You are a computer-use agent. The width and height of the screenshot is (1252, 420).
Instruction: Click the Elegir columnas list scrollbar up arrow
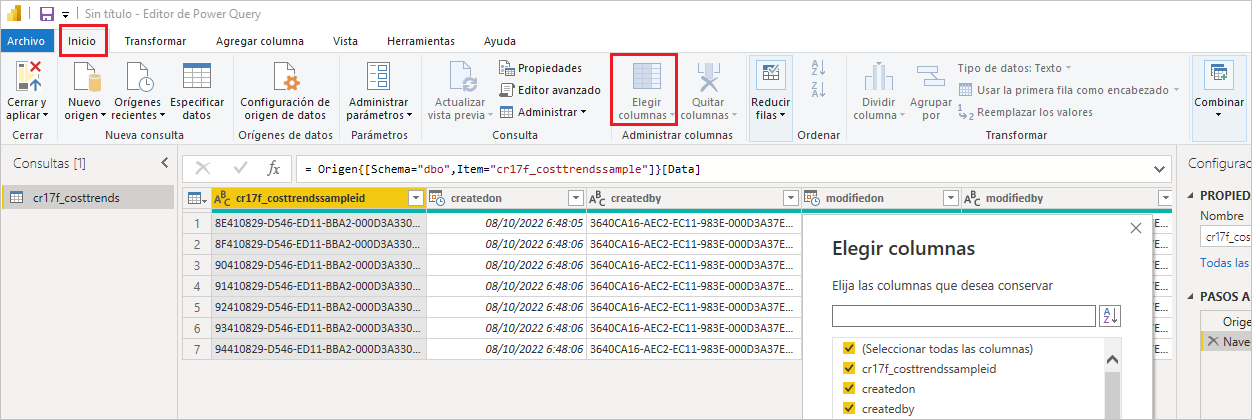1112,358
